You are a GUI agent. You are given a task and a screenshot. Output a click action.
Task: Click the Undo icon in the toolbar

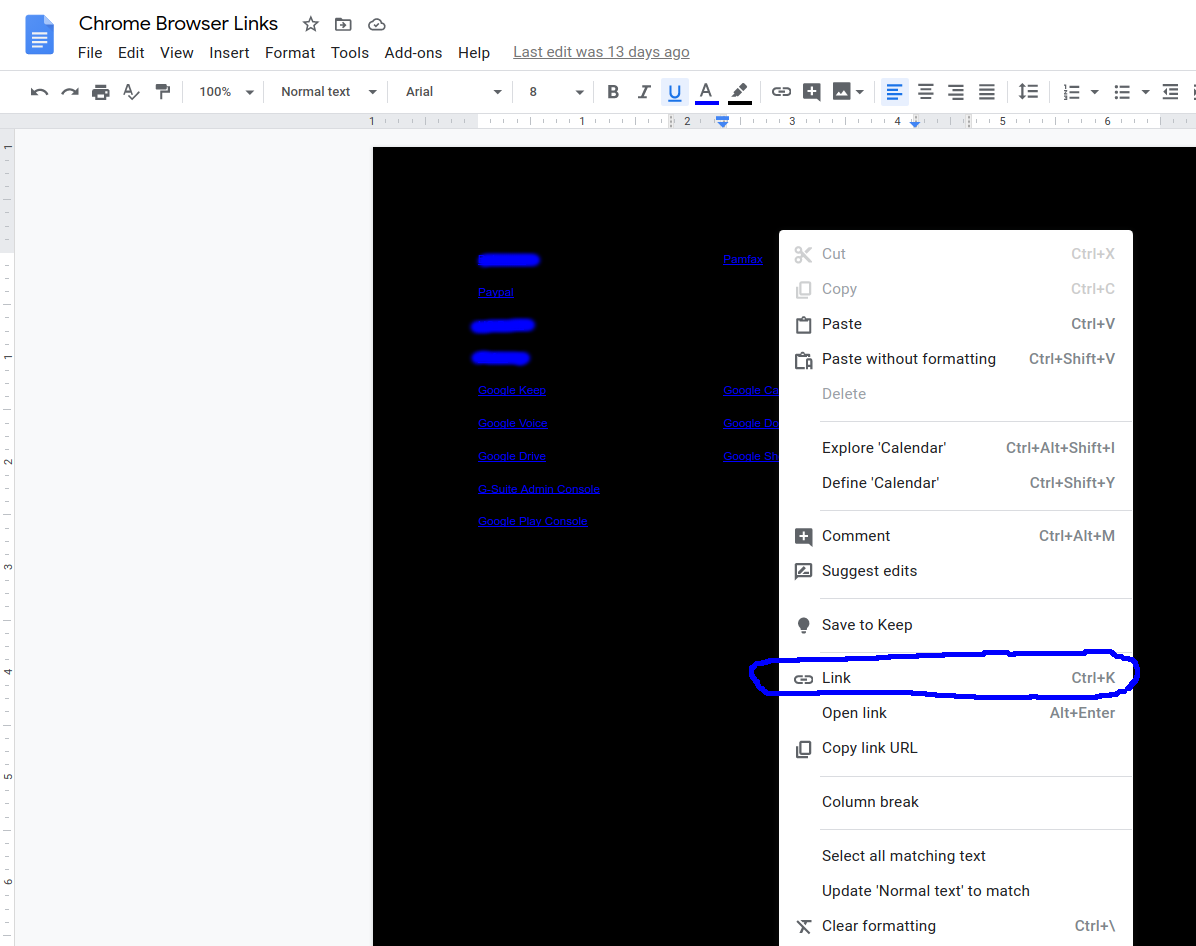click(39, 92)
